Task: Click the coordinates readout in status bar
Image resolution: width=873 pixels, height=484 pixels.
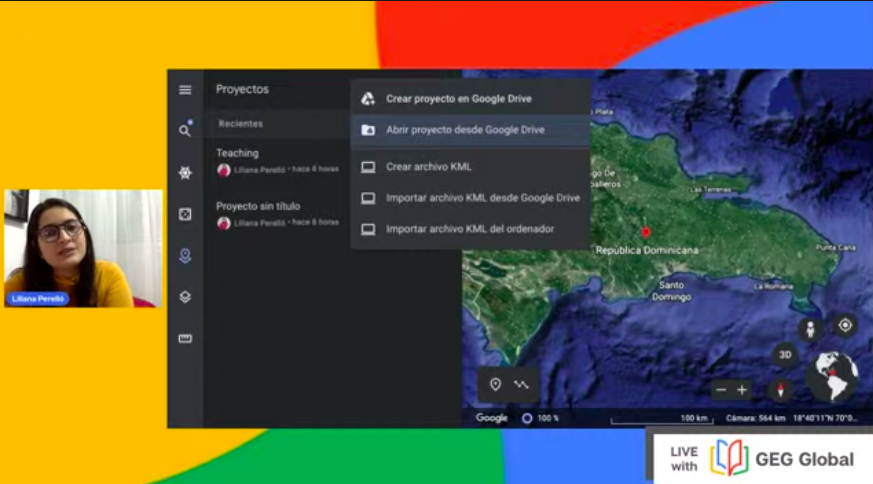Action: tap(825, 418)
